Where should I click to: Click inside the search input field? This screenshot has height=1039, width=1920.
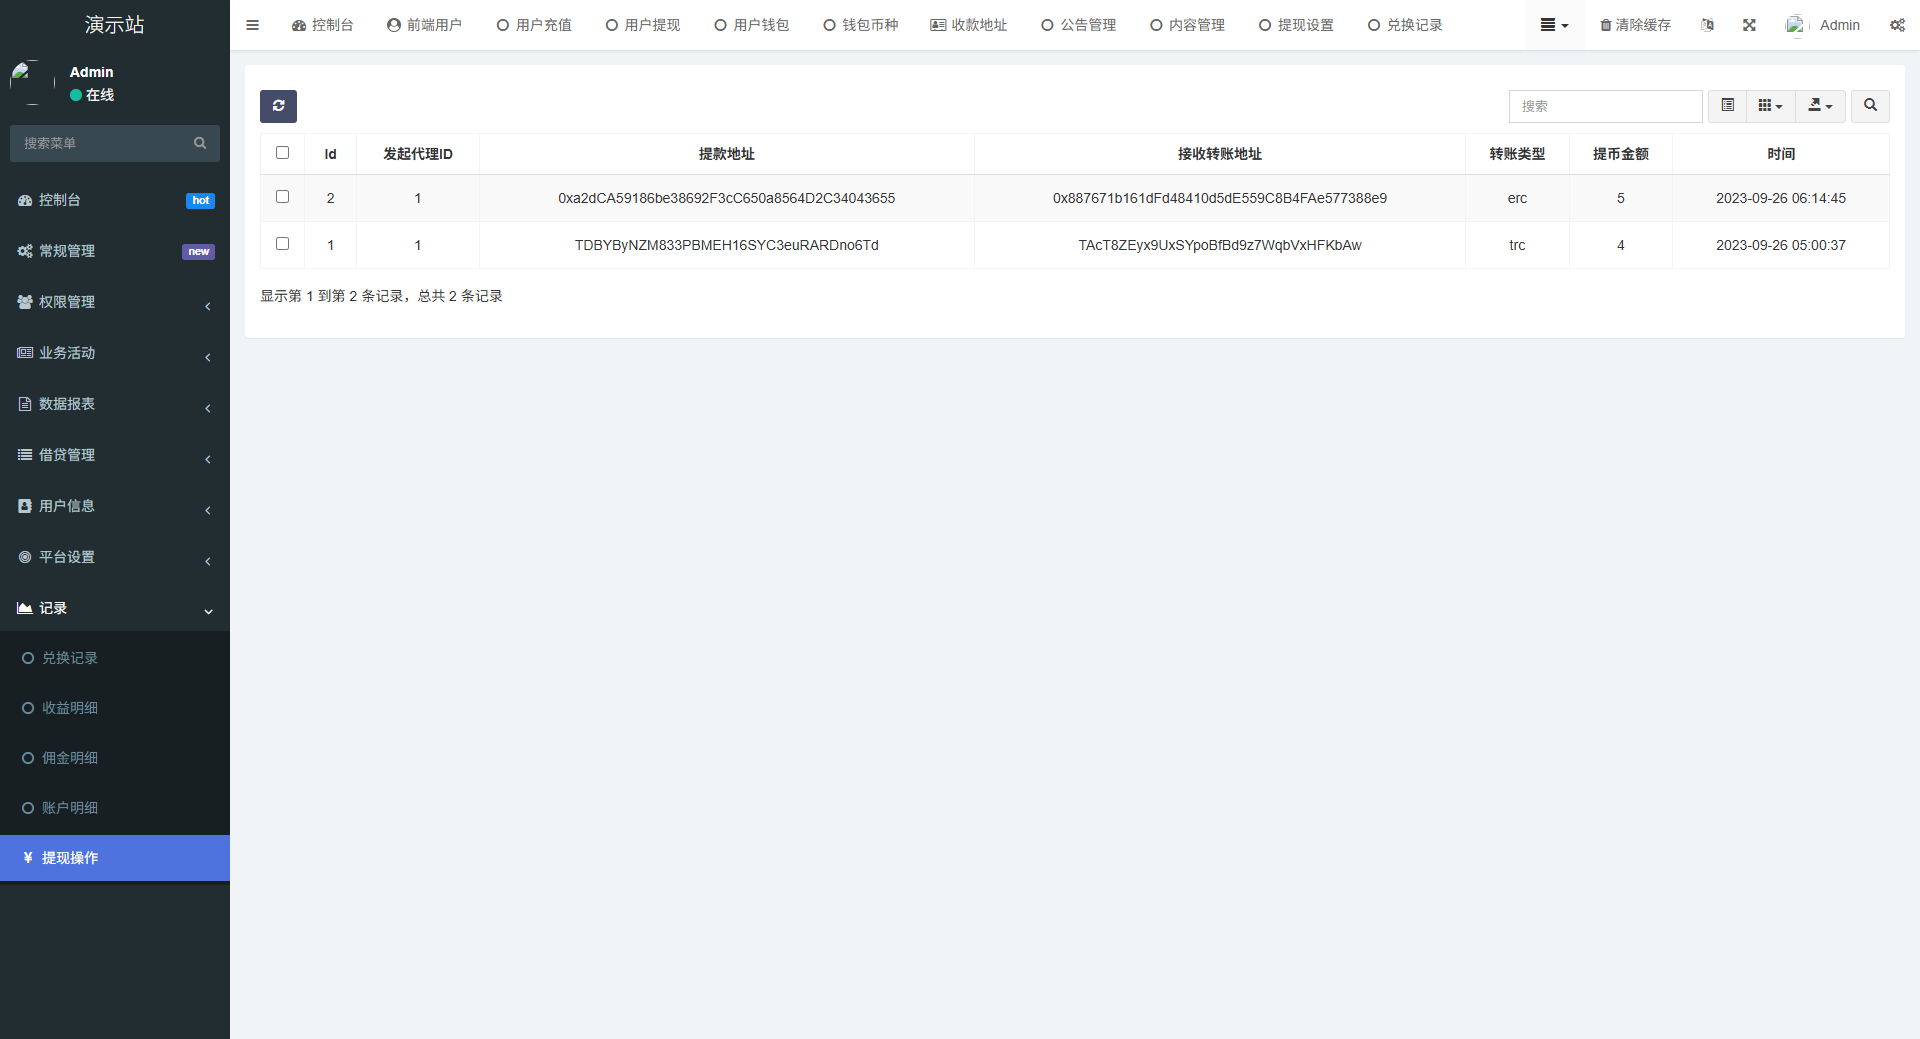1605,106
